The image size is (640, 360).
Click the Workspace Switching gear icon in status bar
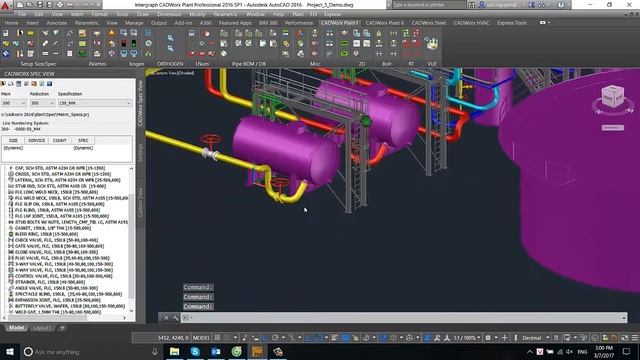click(488, 338)
